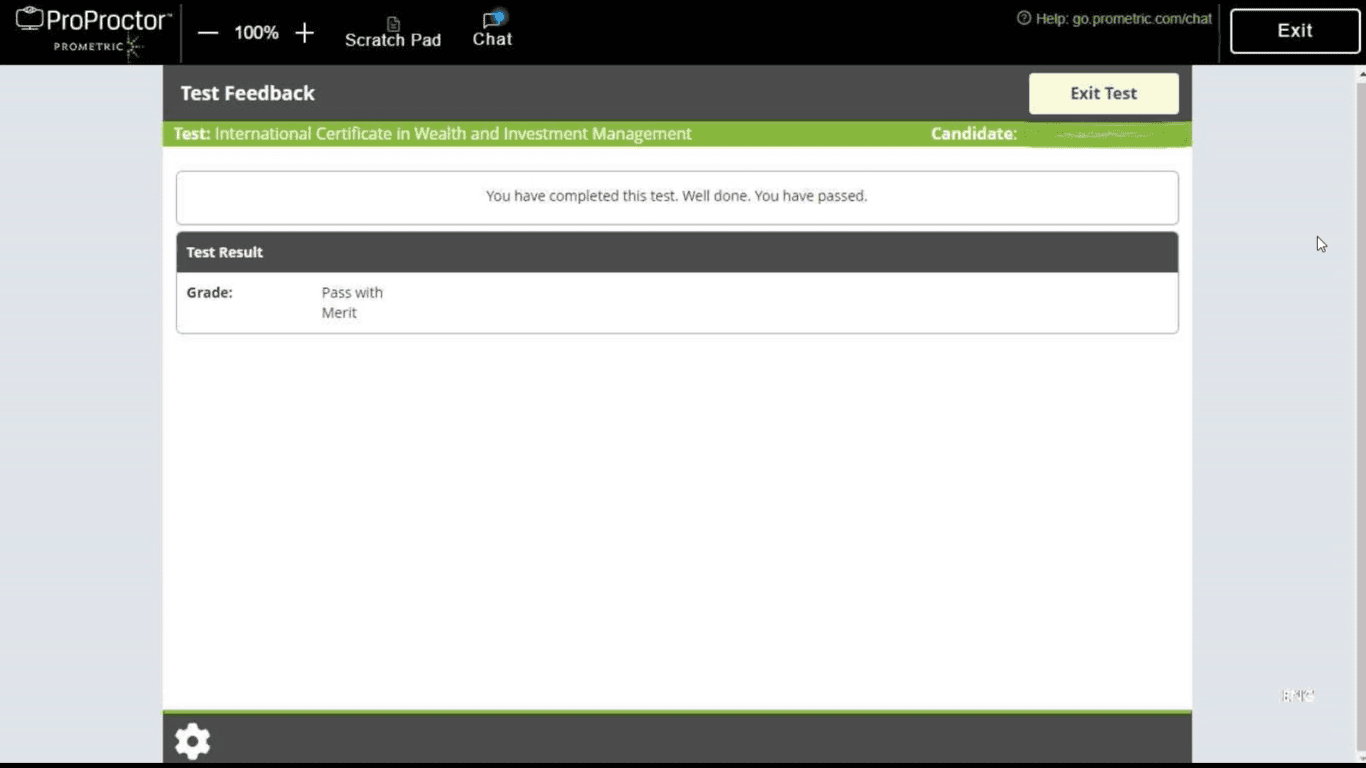Image resolution: width=1366 pixels, height=768 pixels.
Task: Click the test completed confirmation message
Action: (676, 196)
